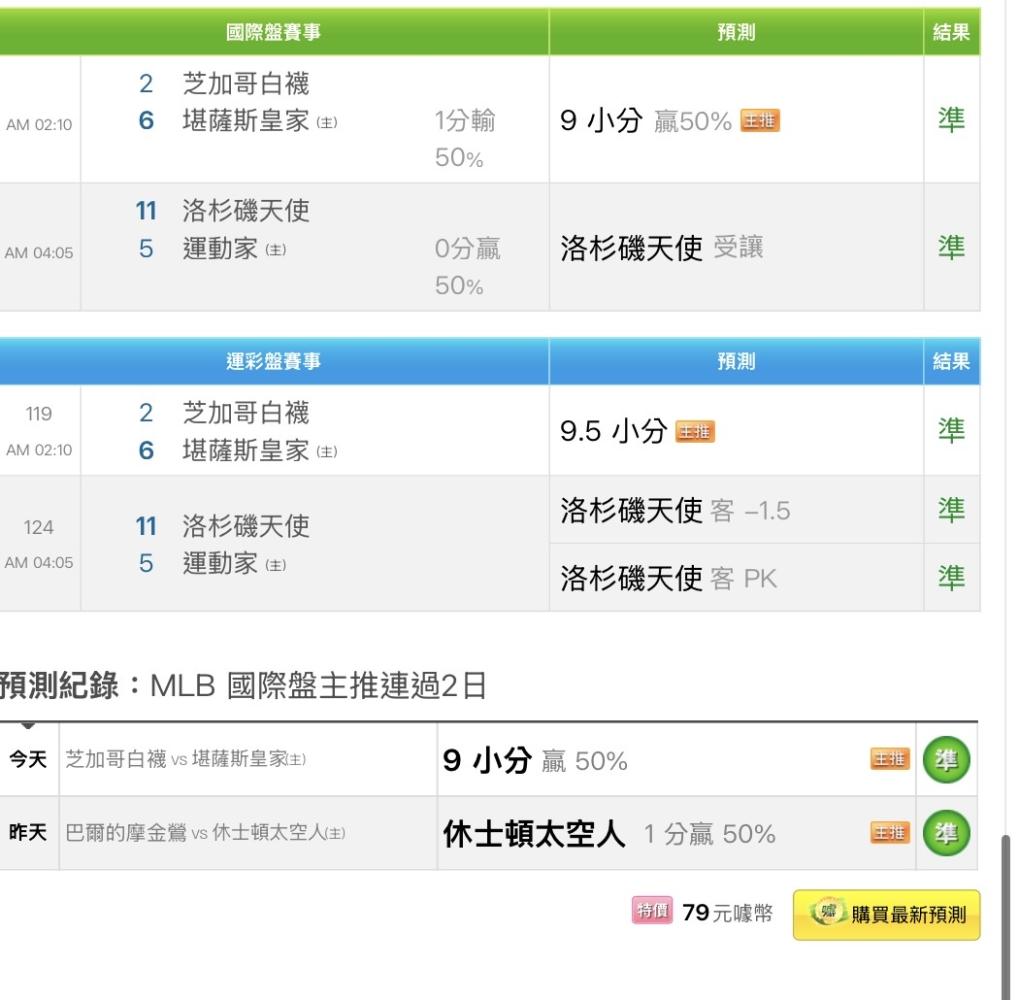1019x1000 pixels.
Task: Click the 主推 badge in 昨天 record row
Action: (x=890, y=832)
